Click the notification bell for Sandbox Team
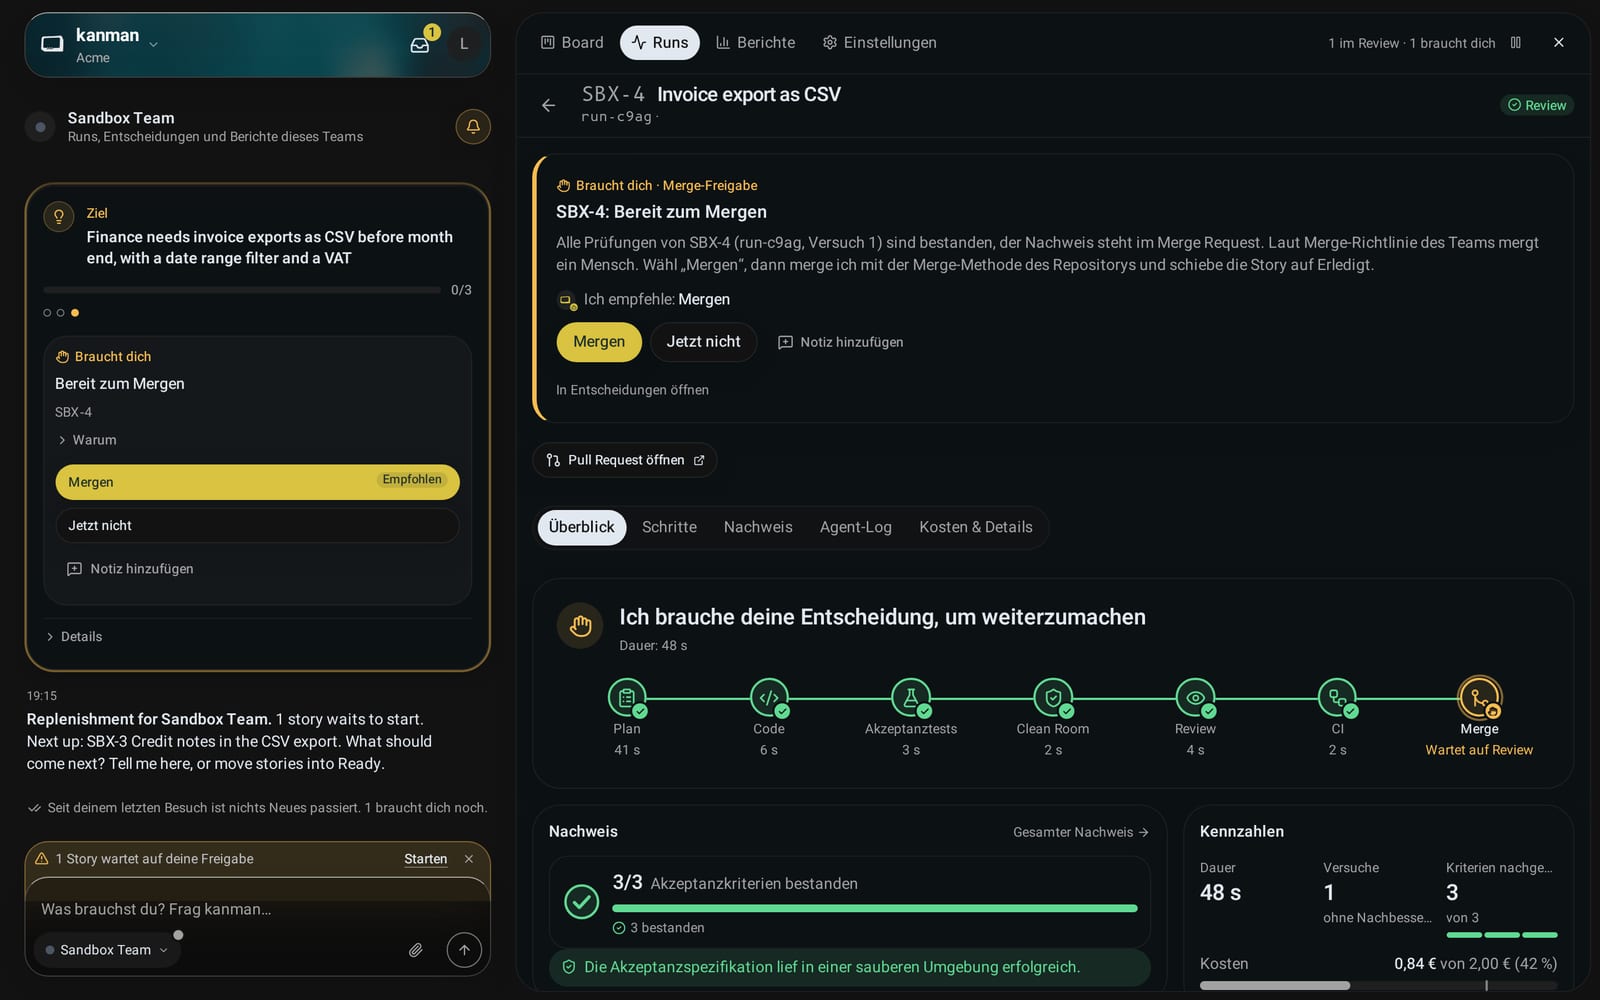Image resolution: width=1600 pixels, height=1000 pixels. point(473,127)
